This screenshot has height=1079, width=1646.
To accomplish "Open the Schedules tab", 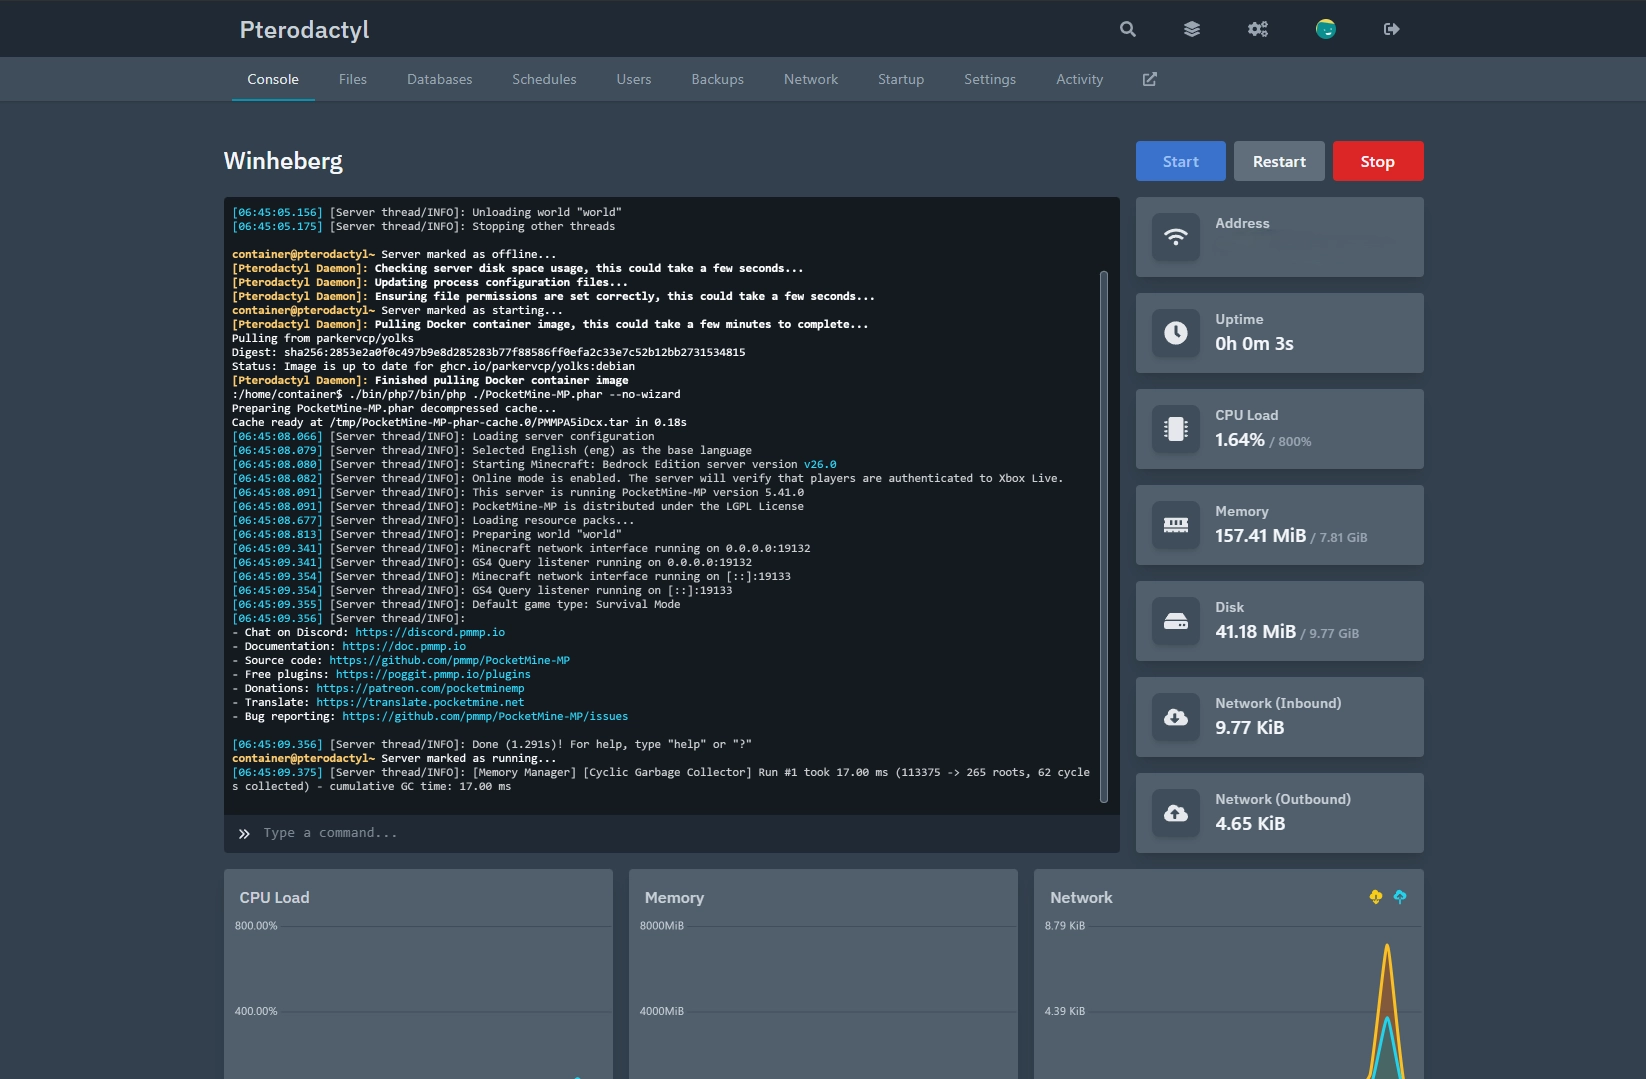I will pos(544,79).
